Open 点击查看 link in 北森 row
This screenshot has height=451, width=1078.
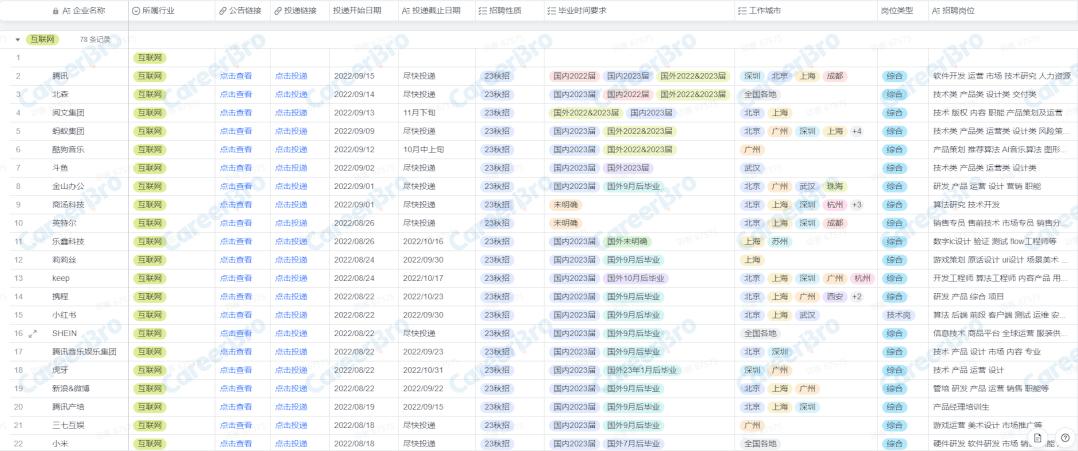pos(236,94)
